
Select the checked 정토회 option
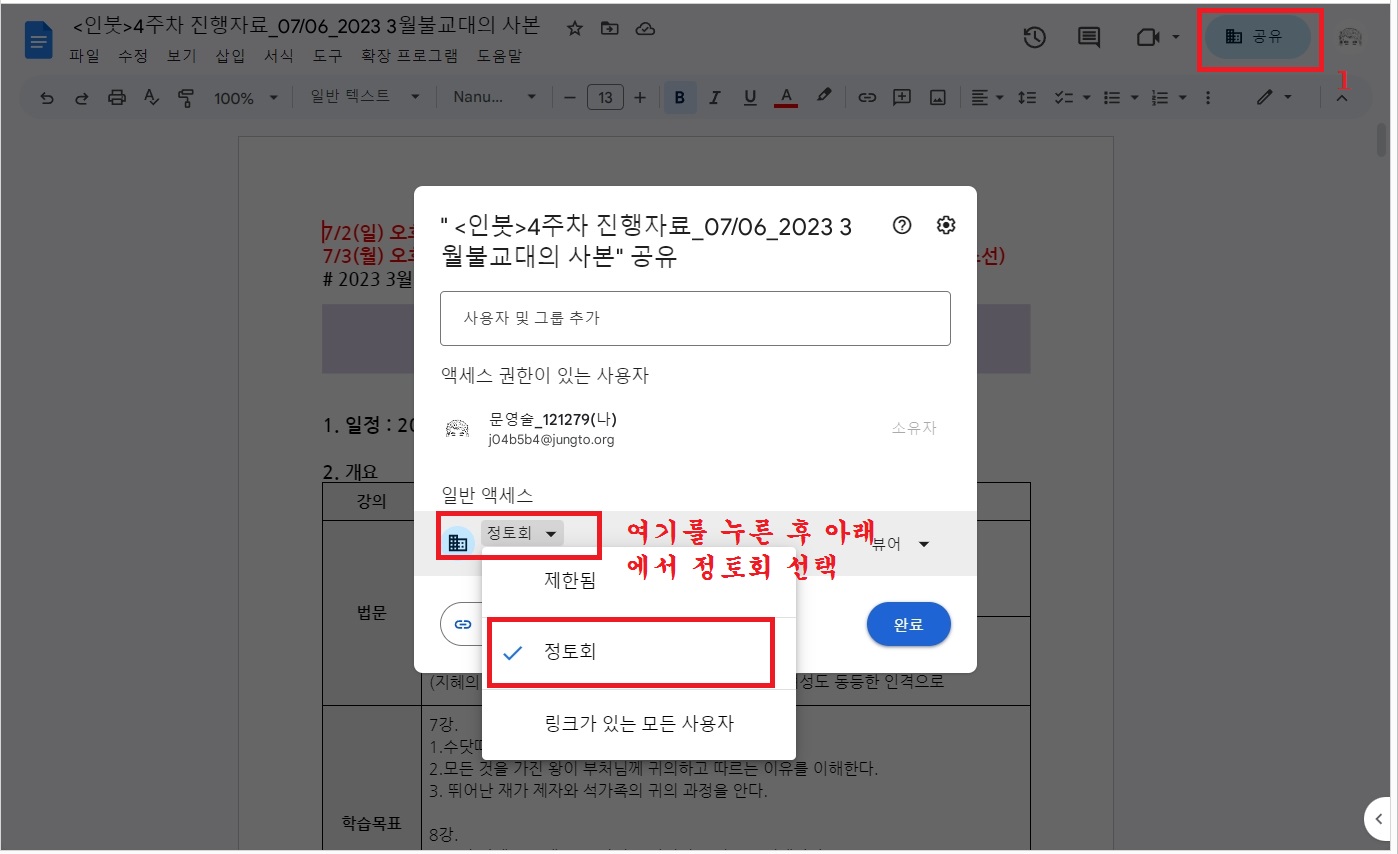pos(639,652)
